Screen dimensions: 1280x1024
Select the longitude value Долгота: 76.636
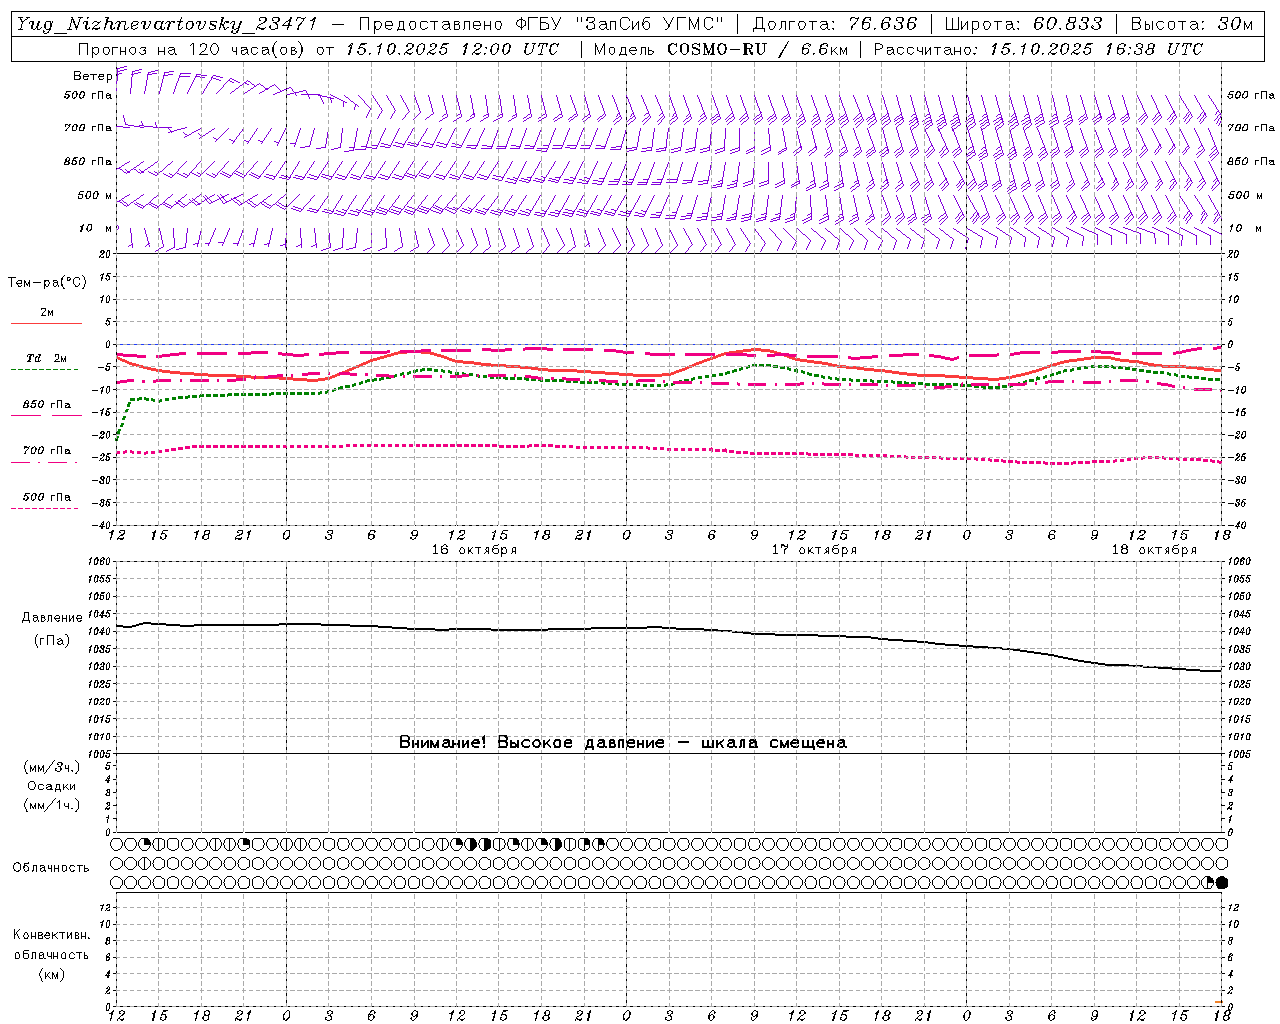click(833, 24)
